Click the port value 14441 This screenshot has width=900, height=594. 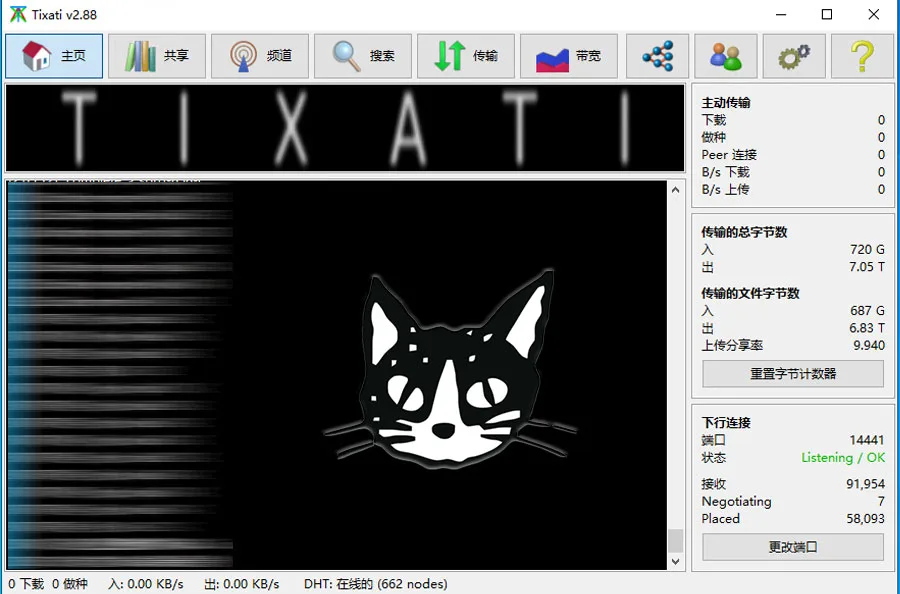click(x=867, y=440)
